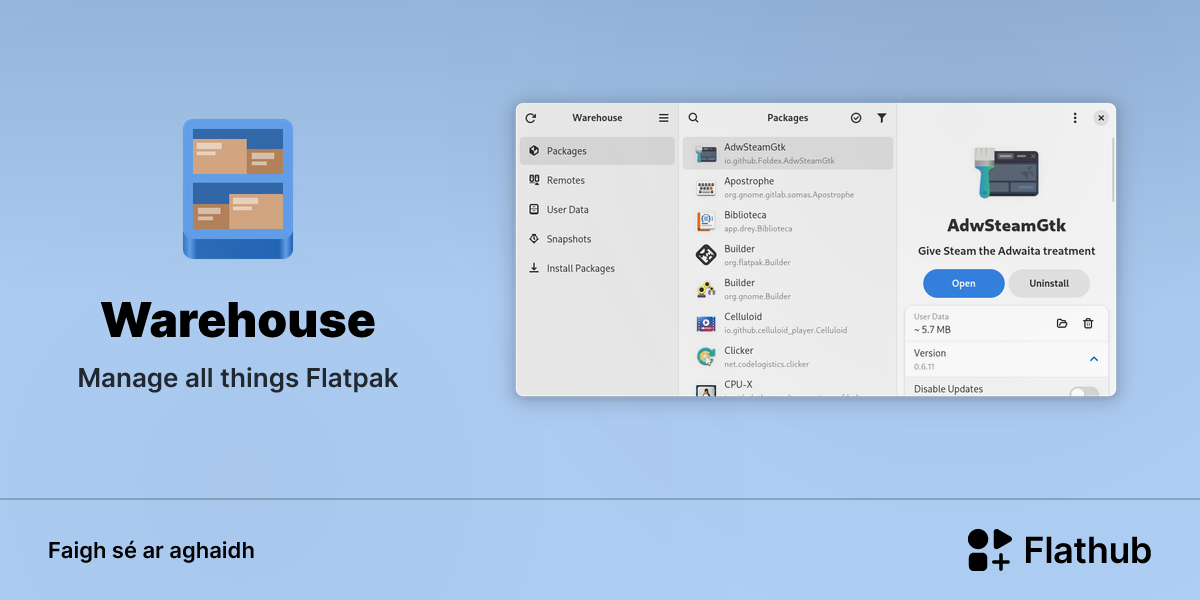Click the Uninstall button
Image resolution: width=1200 pixels, height=600 pixels.
1049,283
